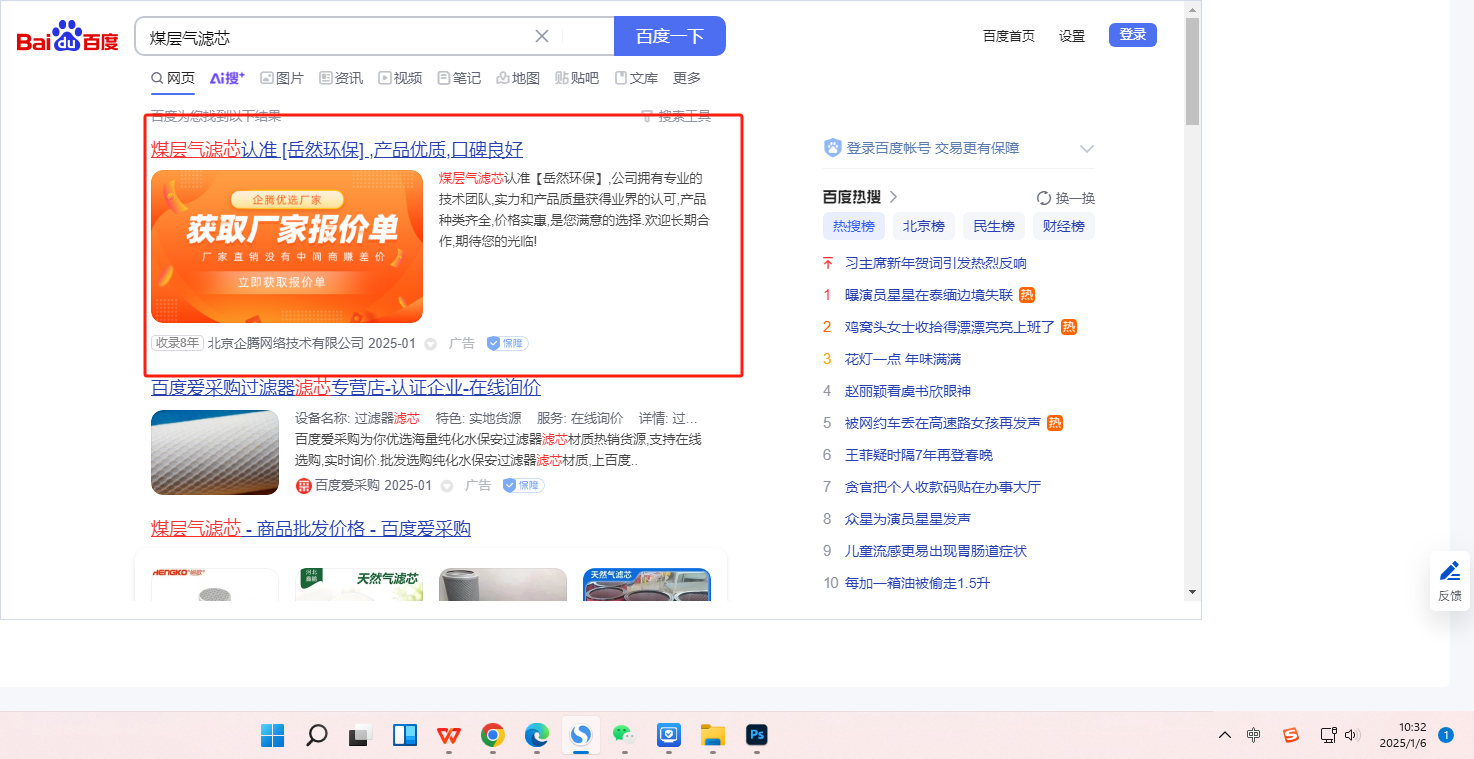Open Task View on the taskbar
Viewport: 1474px width, 759px height.
coord(360,736)
